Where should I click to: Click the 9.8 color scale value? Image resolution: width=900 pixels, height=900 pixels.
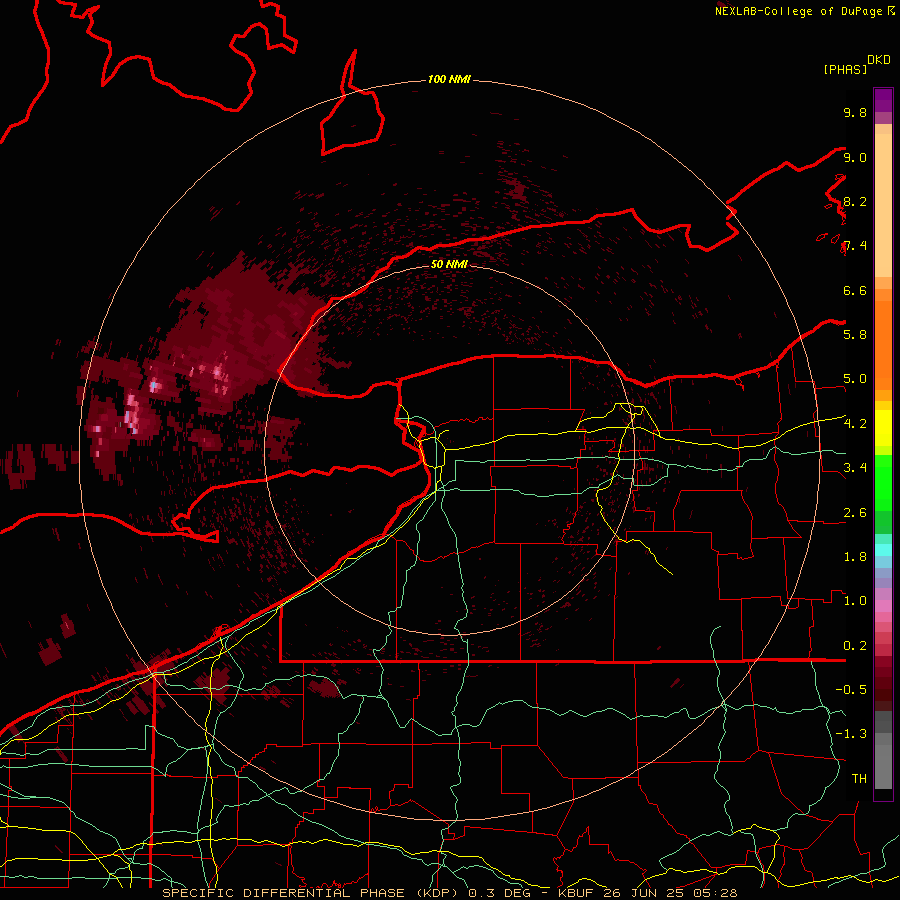(x=855, y=112)
